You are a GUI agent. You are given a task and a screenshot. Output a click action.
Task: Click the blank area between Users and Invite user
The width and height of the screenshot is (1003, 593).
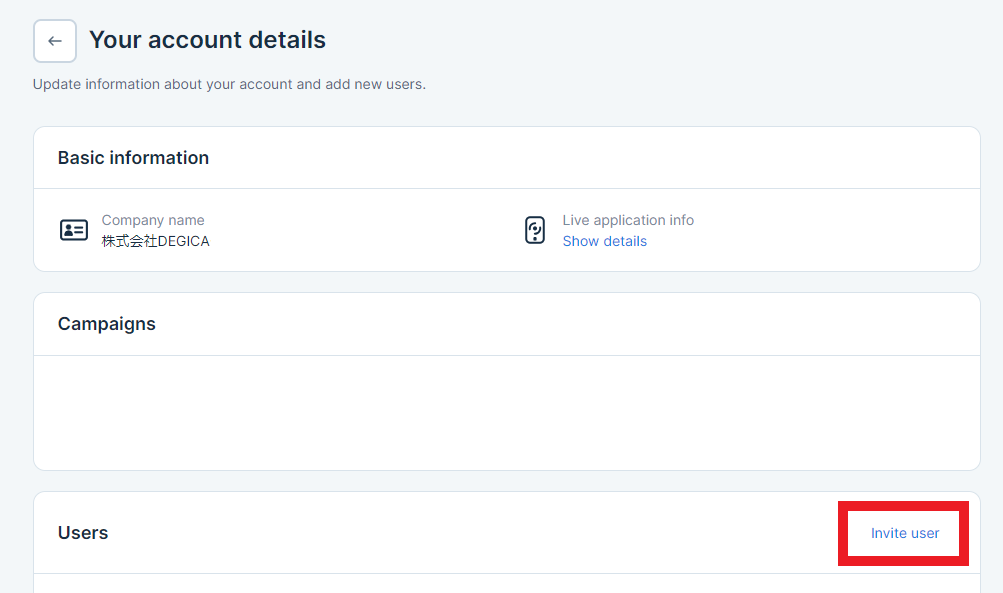pyautogui.click(x=470, y=533)
